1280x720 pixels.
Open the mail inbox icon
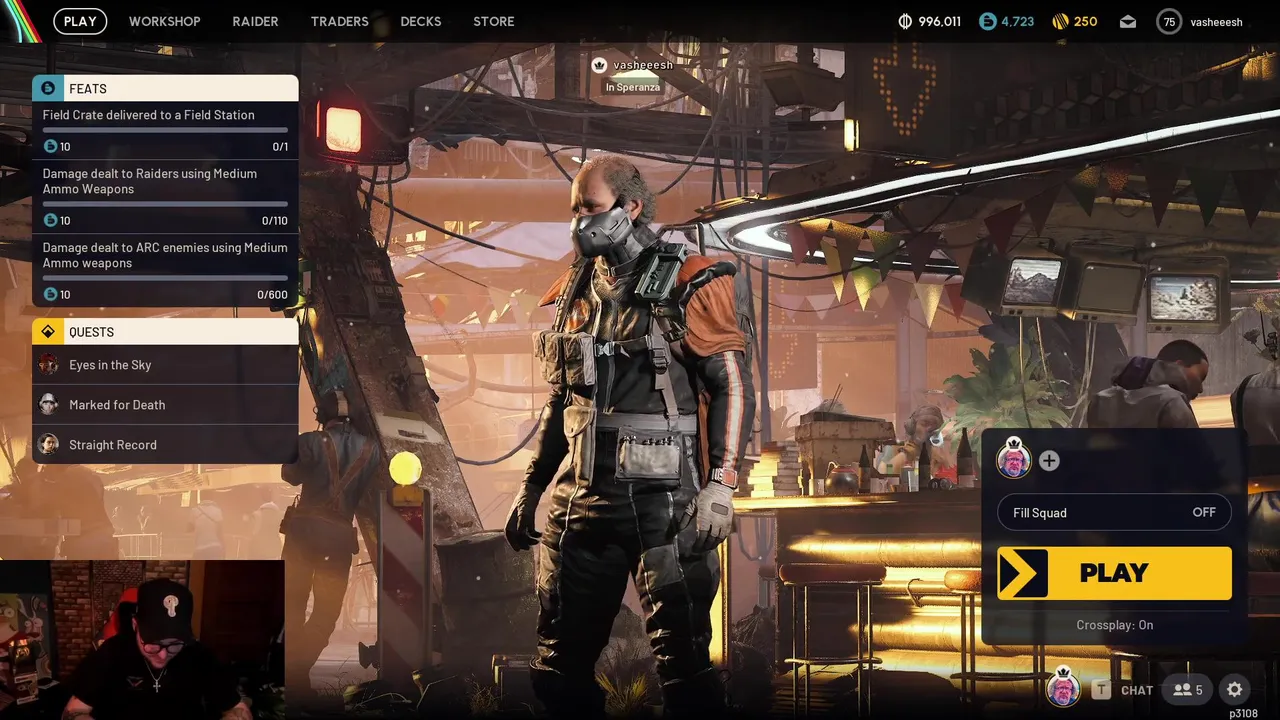pos(1127,21)
